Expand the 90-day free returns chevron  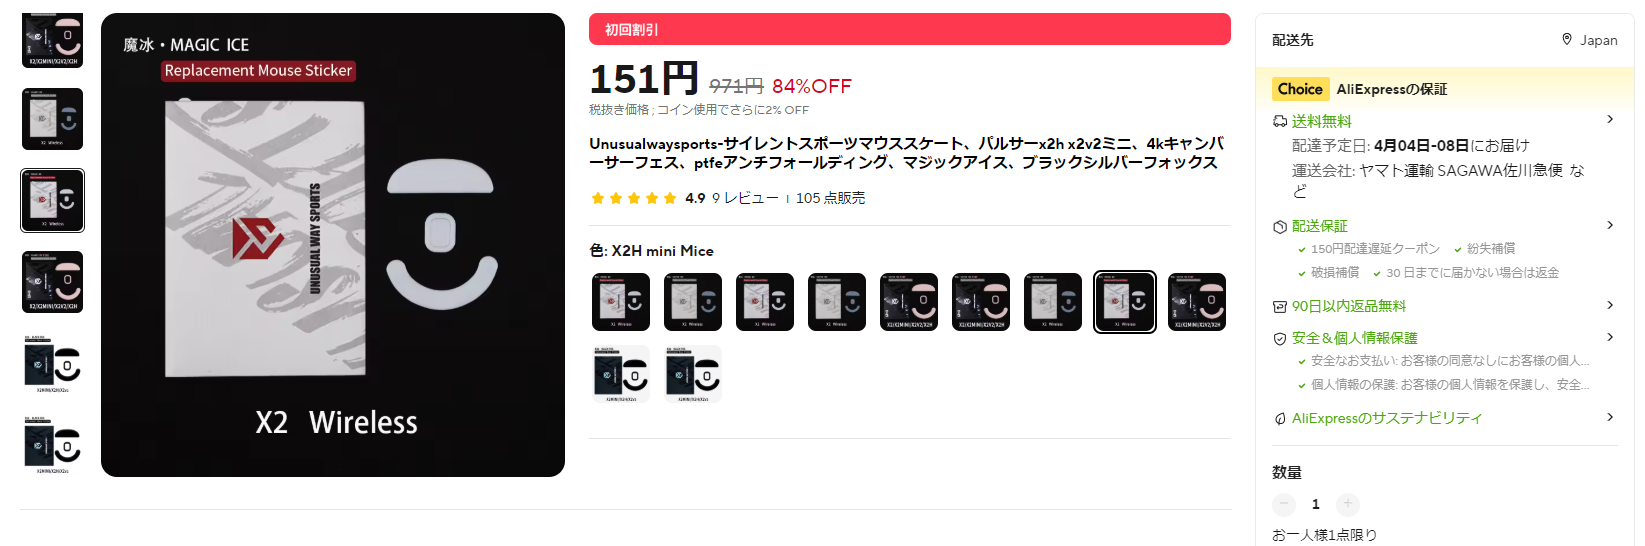1610,305
